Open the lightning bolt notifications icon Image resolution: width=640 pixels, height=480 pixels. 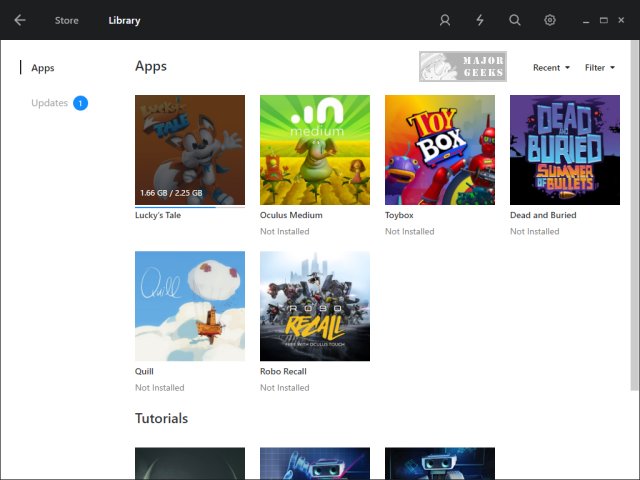coord(480,20)
